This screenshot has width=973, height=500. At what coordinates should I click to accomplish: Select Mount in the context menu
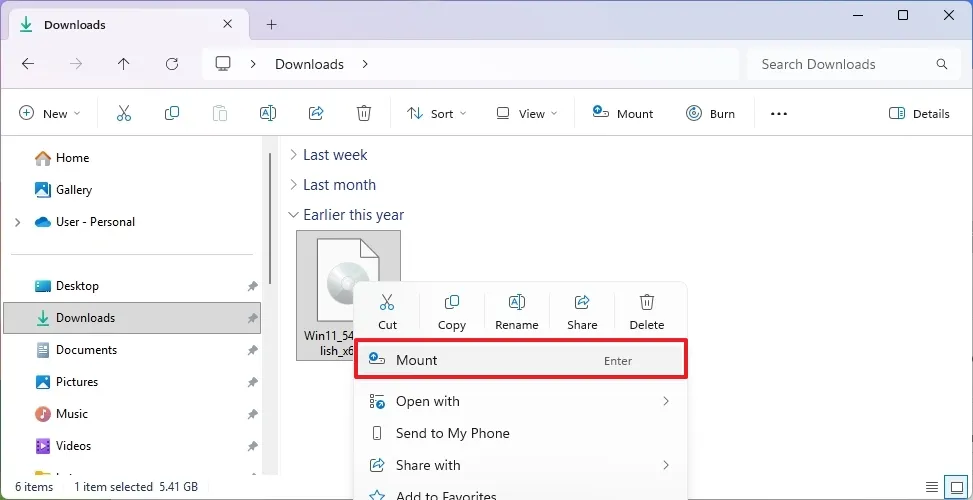520,360
